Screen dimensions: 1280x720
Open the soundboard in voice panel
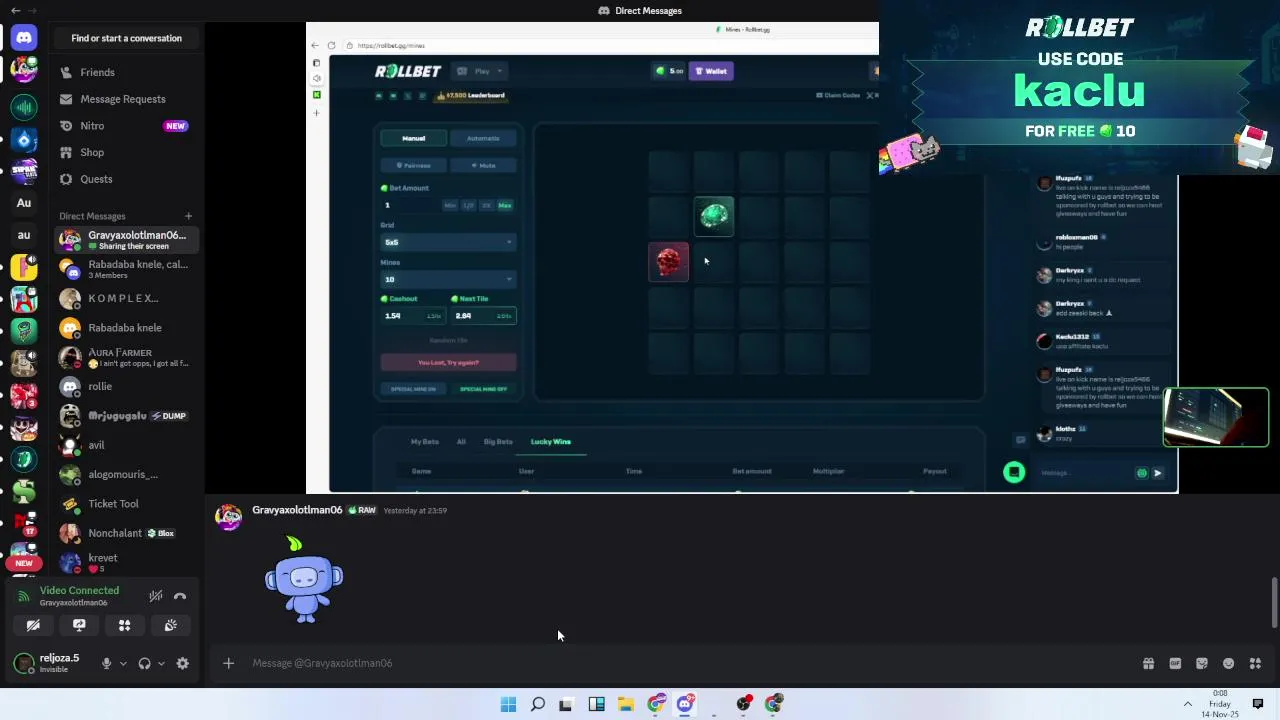tap(171, 625)
